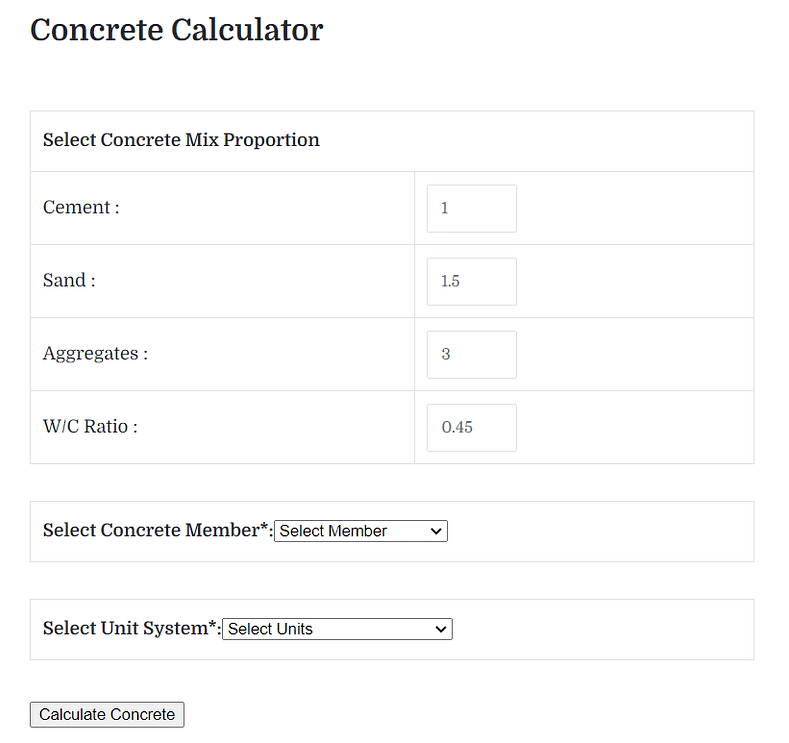Click the Concrete Calculator page heading
The height and width of the screenshot is (743, 789).
coord(176,30)
